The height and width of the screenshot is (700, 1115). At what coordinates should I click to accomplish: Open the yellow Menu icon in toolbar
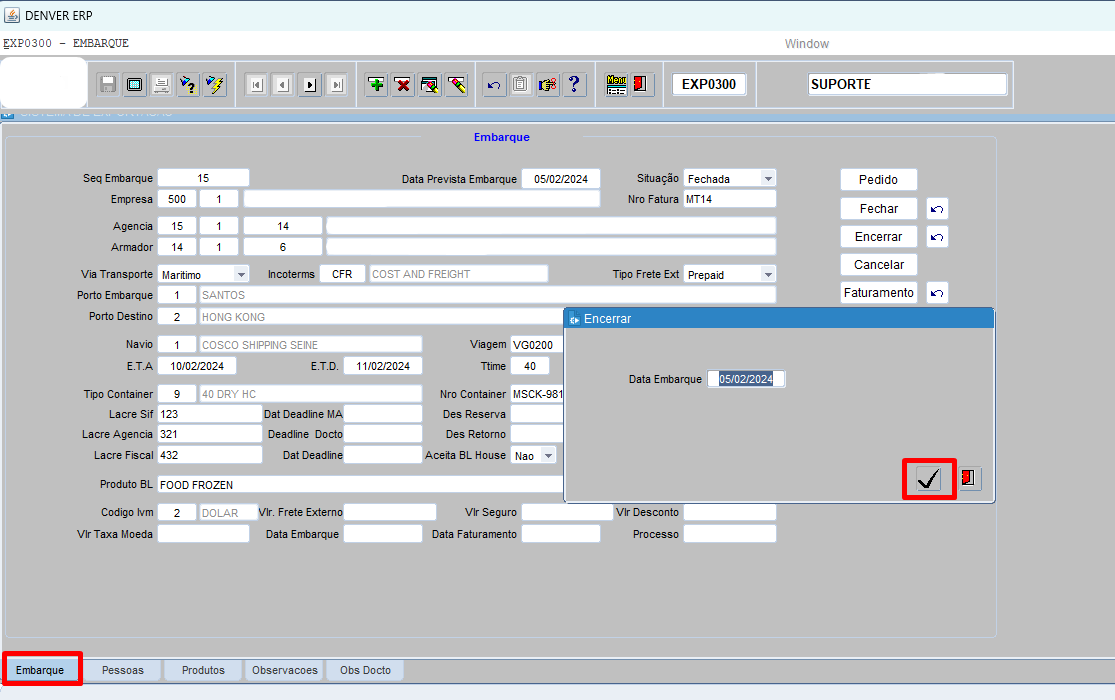pos(616,85)
